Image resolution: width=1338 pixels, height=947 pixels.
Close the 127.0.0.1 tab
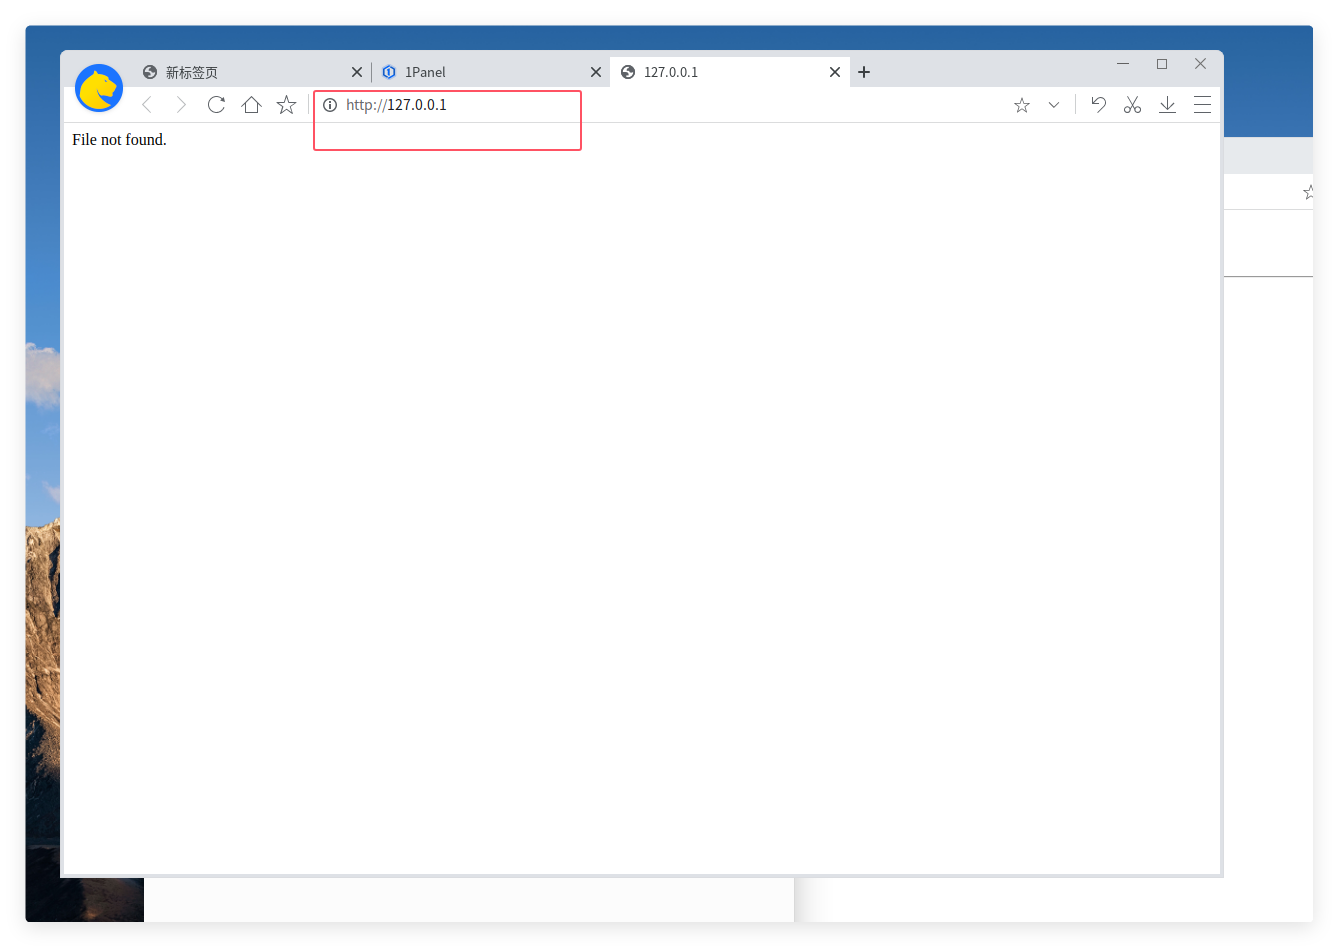tap(835, 72)
